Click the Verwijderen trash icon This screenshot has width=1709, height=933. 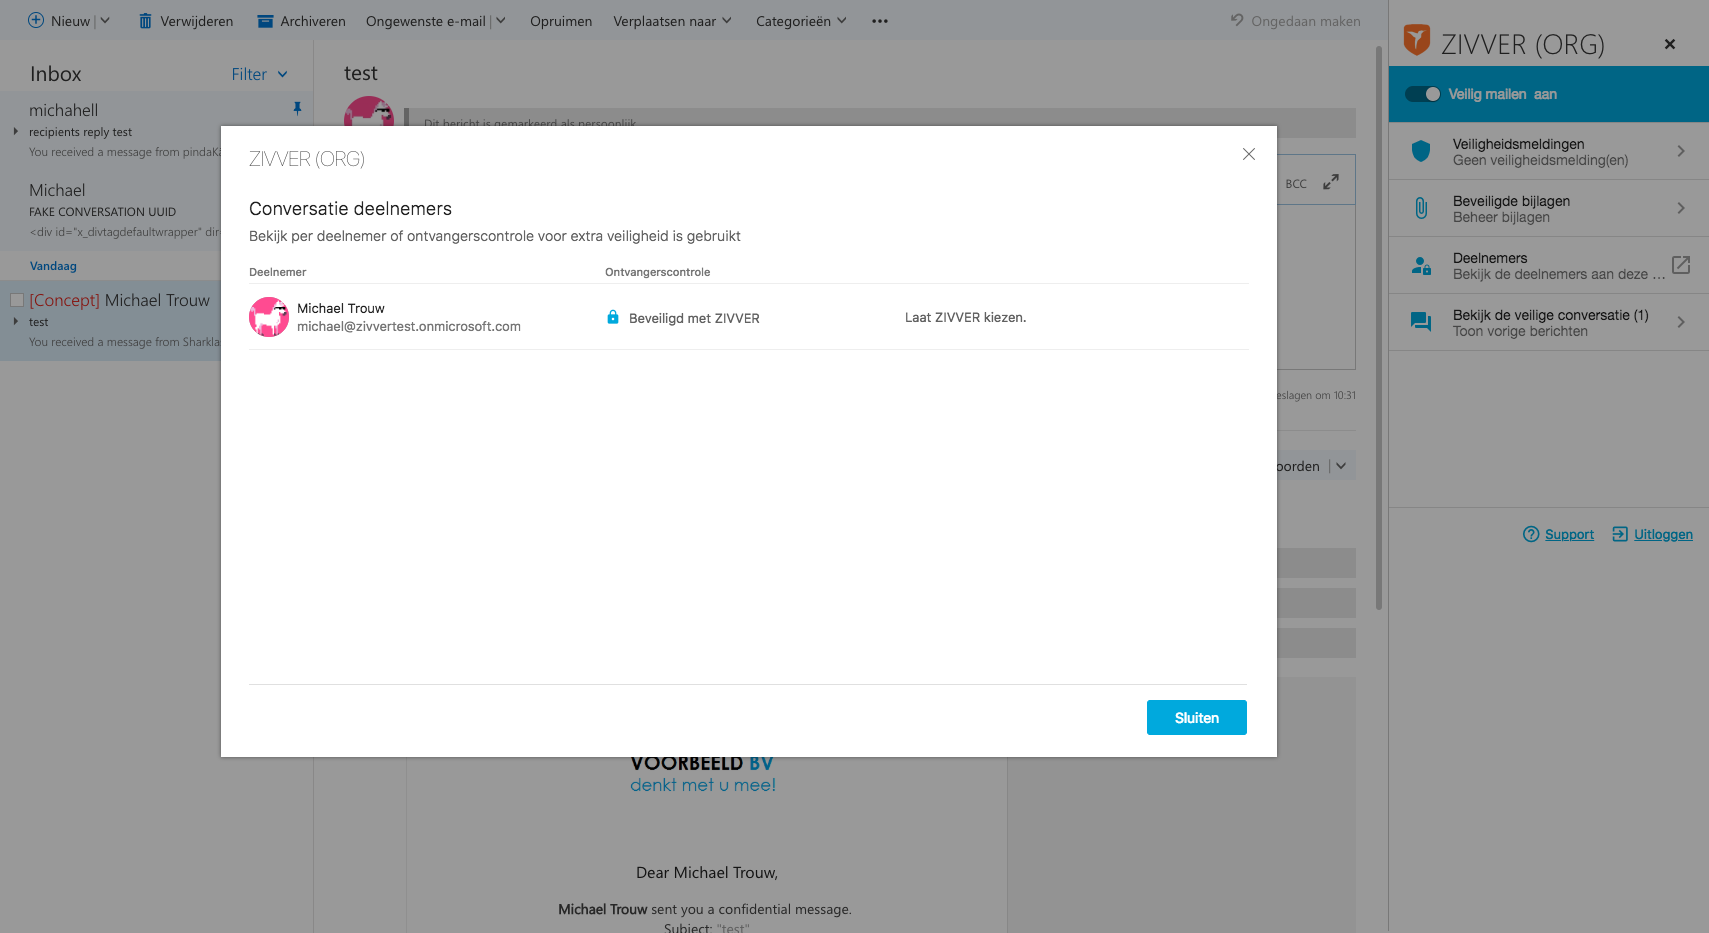[145, 21]
